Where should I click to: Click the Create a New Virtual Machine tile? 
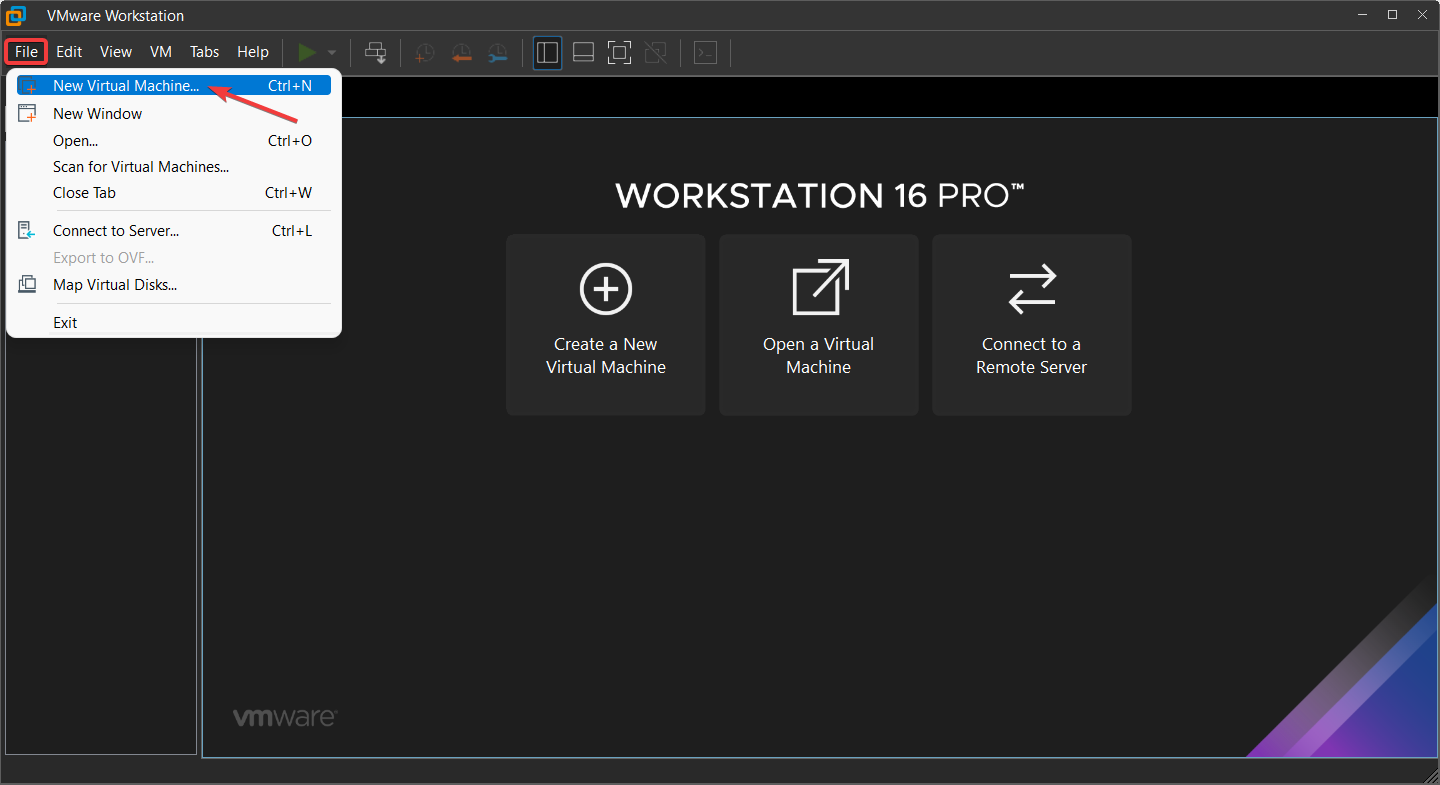coord(606,325)
